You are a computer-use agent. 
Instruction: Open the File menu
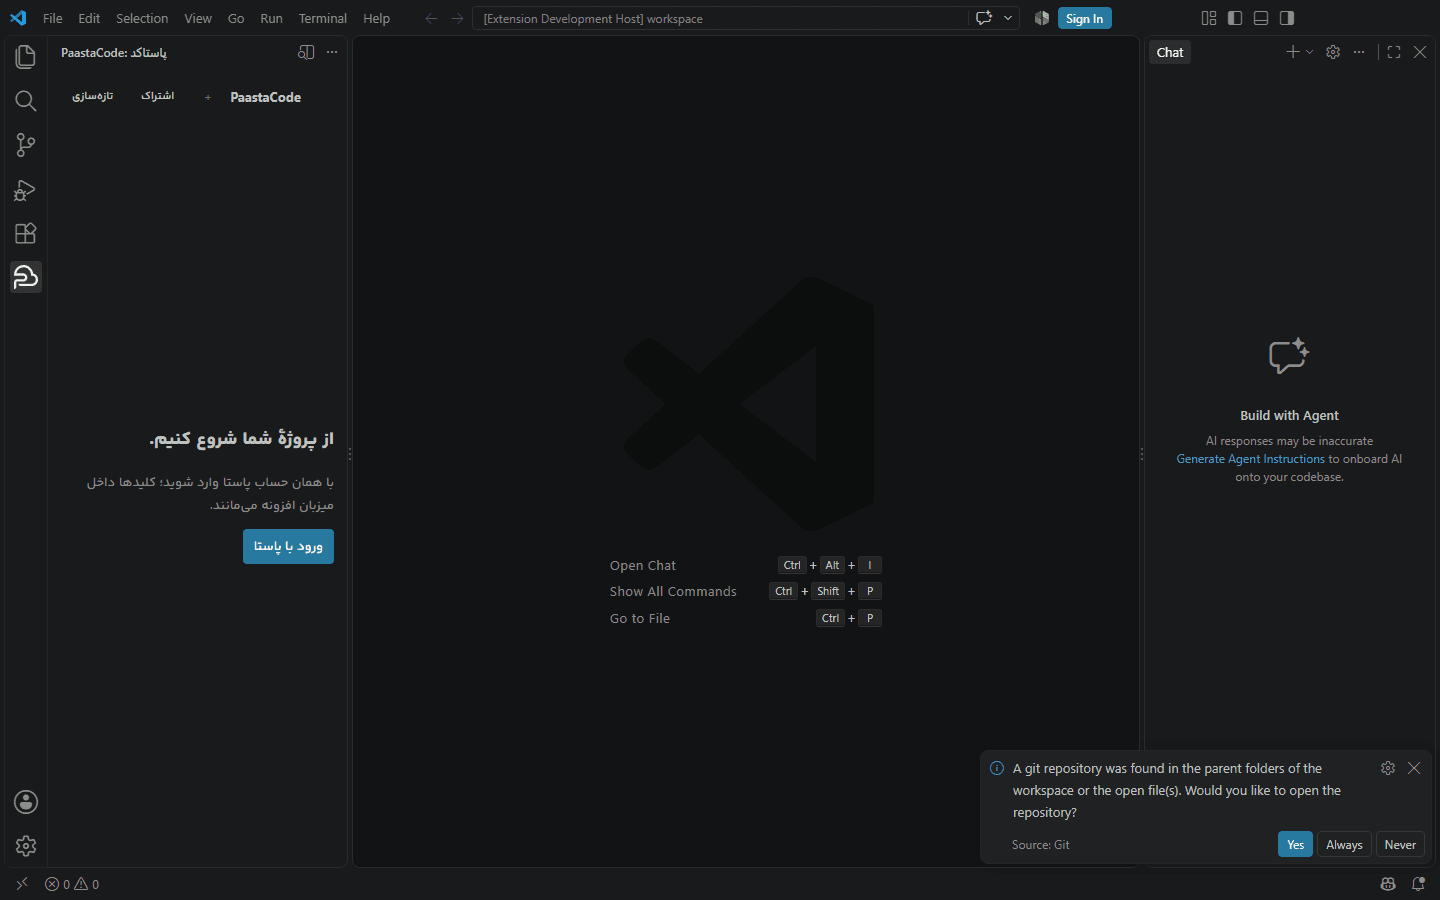coord(53,18)
